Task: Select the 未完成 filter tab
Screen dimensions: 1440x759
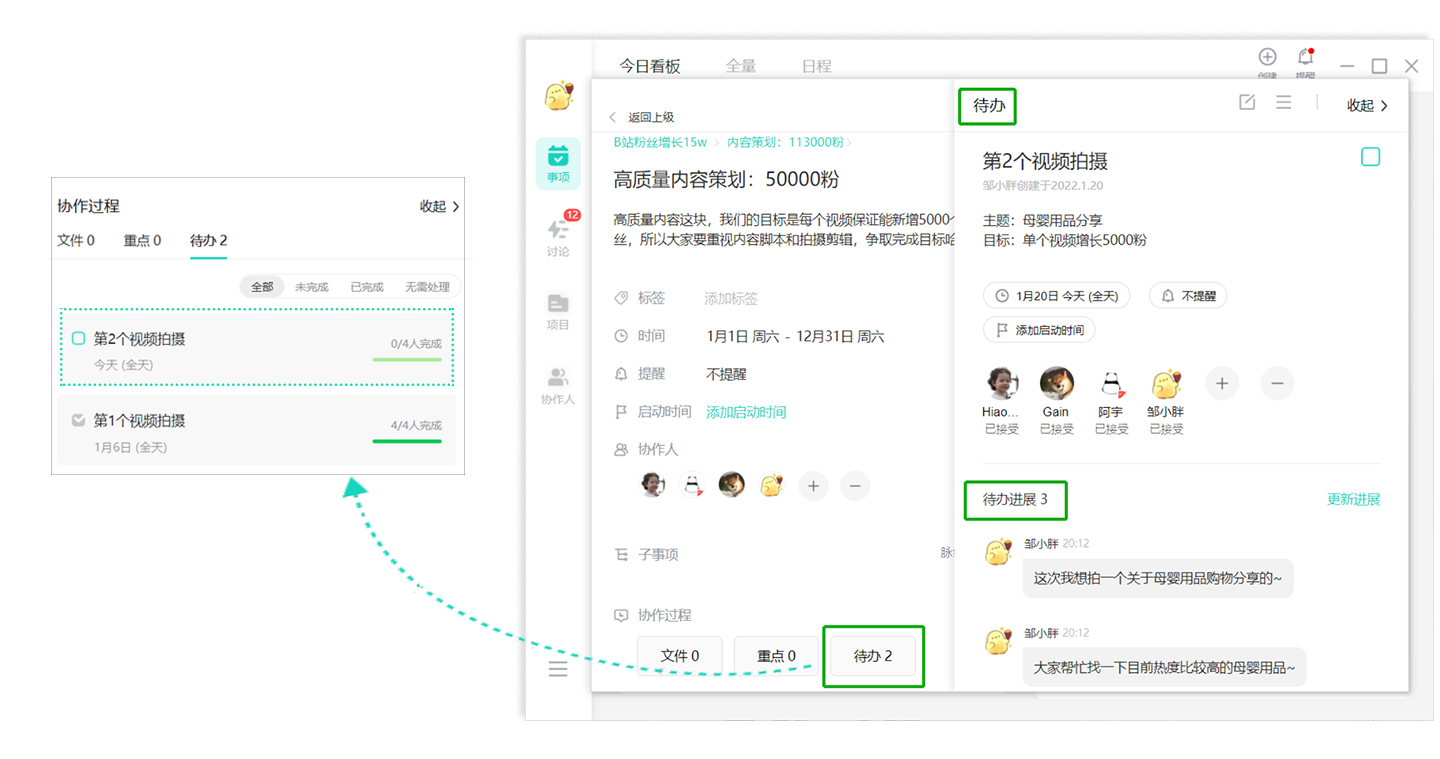Action: [311, 287]
